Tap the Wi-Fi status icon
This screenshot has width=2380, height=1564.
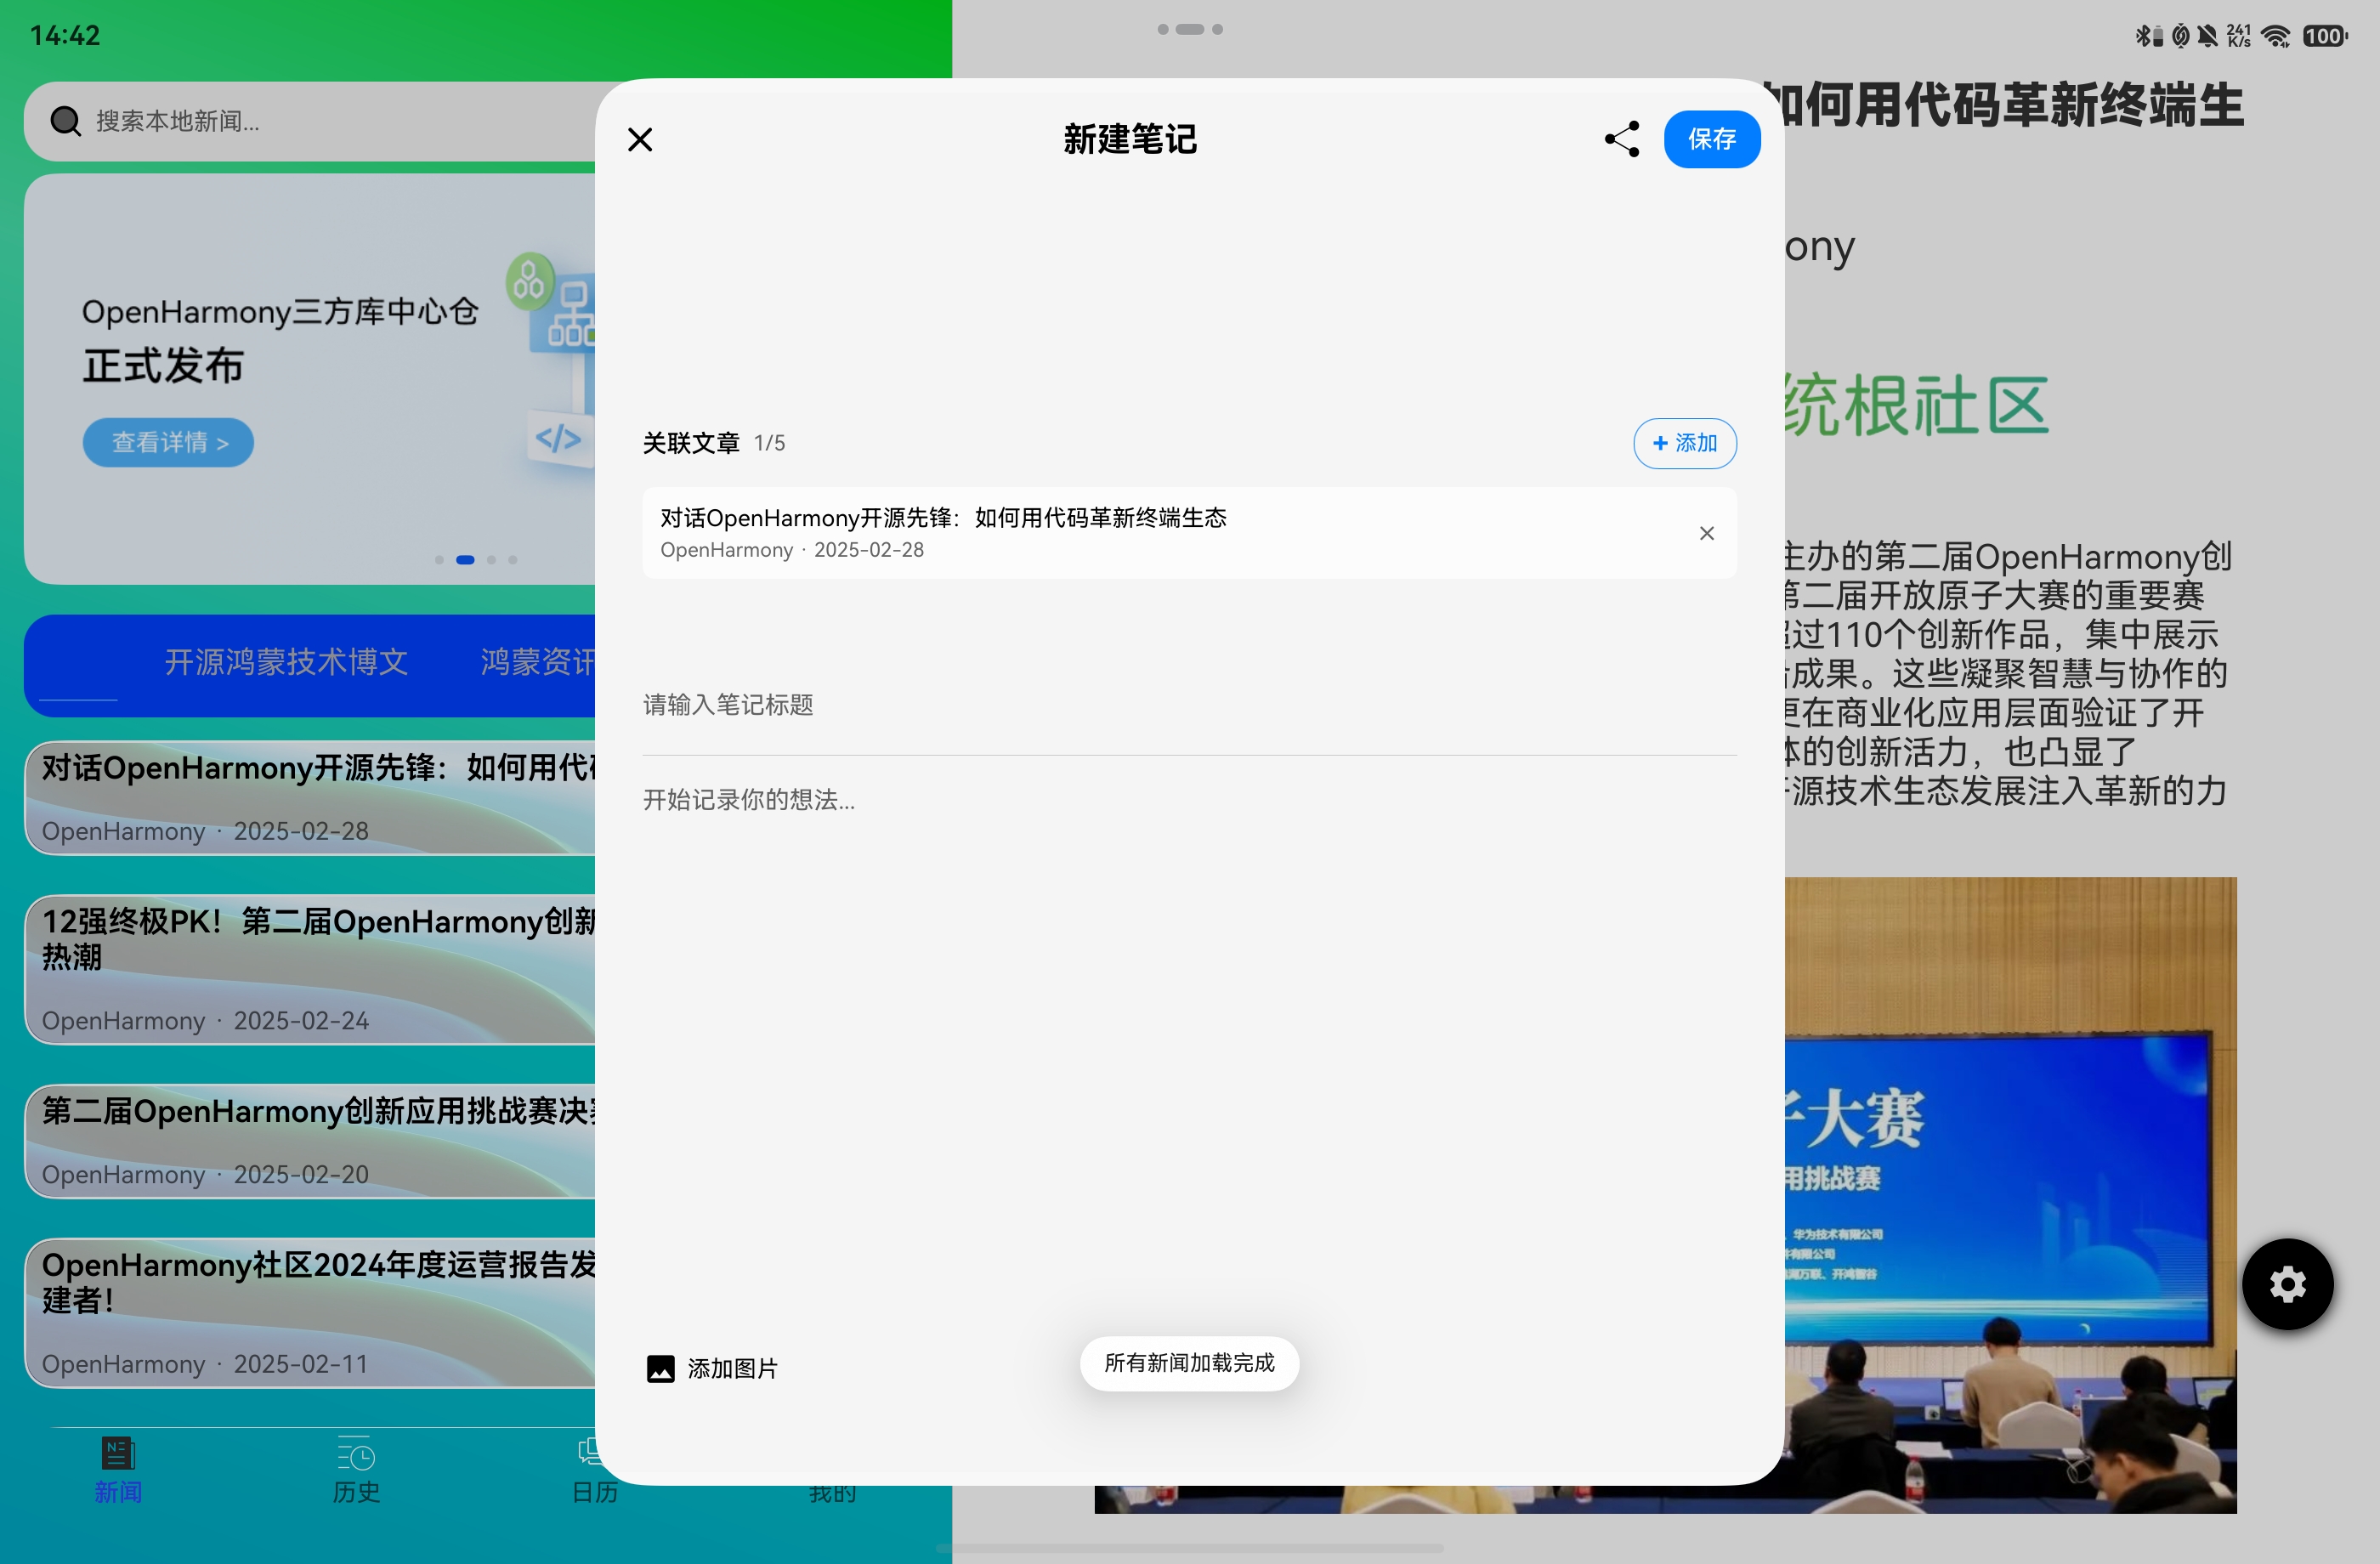tap(2276, 36)
